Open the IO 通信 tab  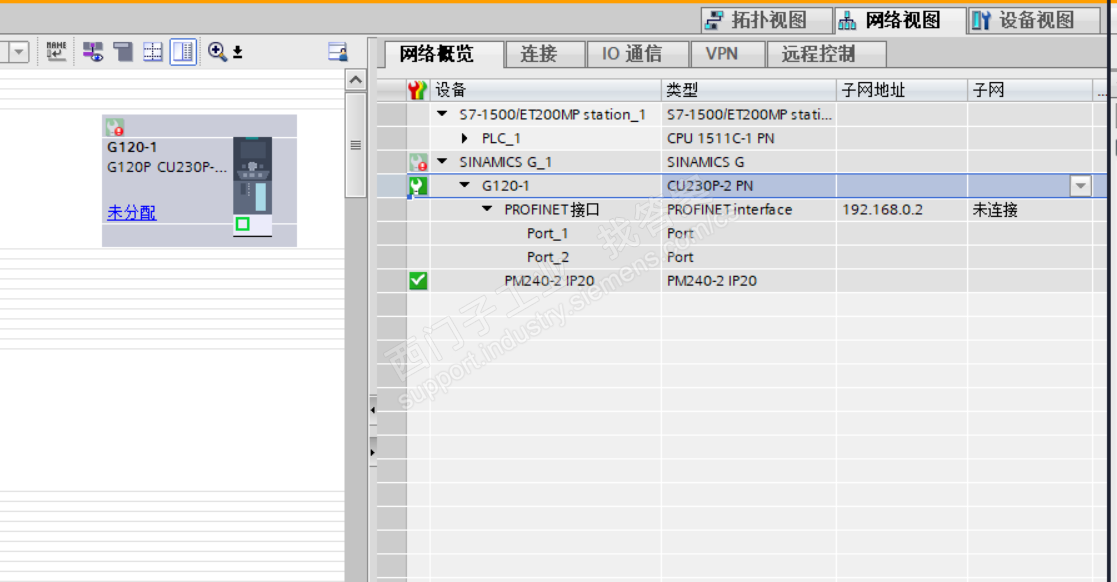click(x=638, y=54)
